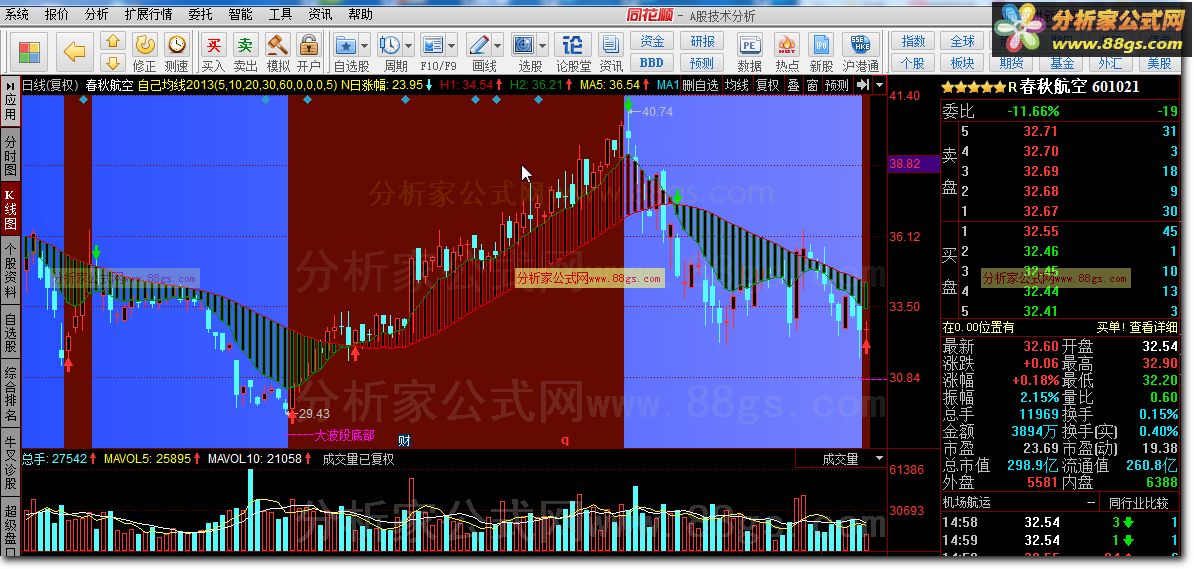Click the 周期 period clock icon

point(391,45)
